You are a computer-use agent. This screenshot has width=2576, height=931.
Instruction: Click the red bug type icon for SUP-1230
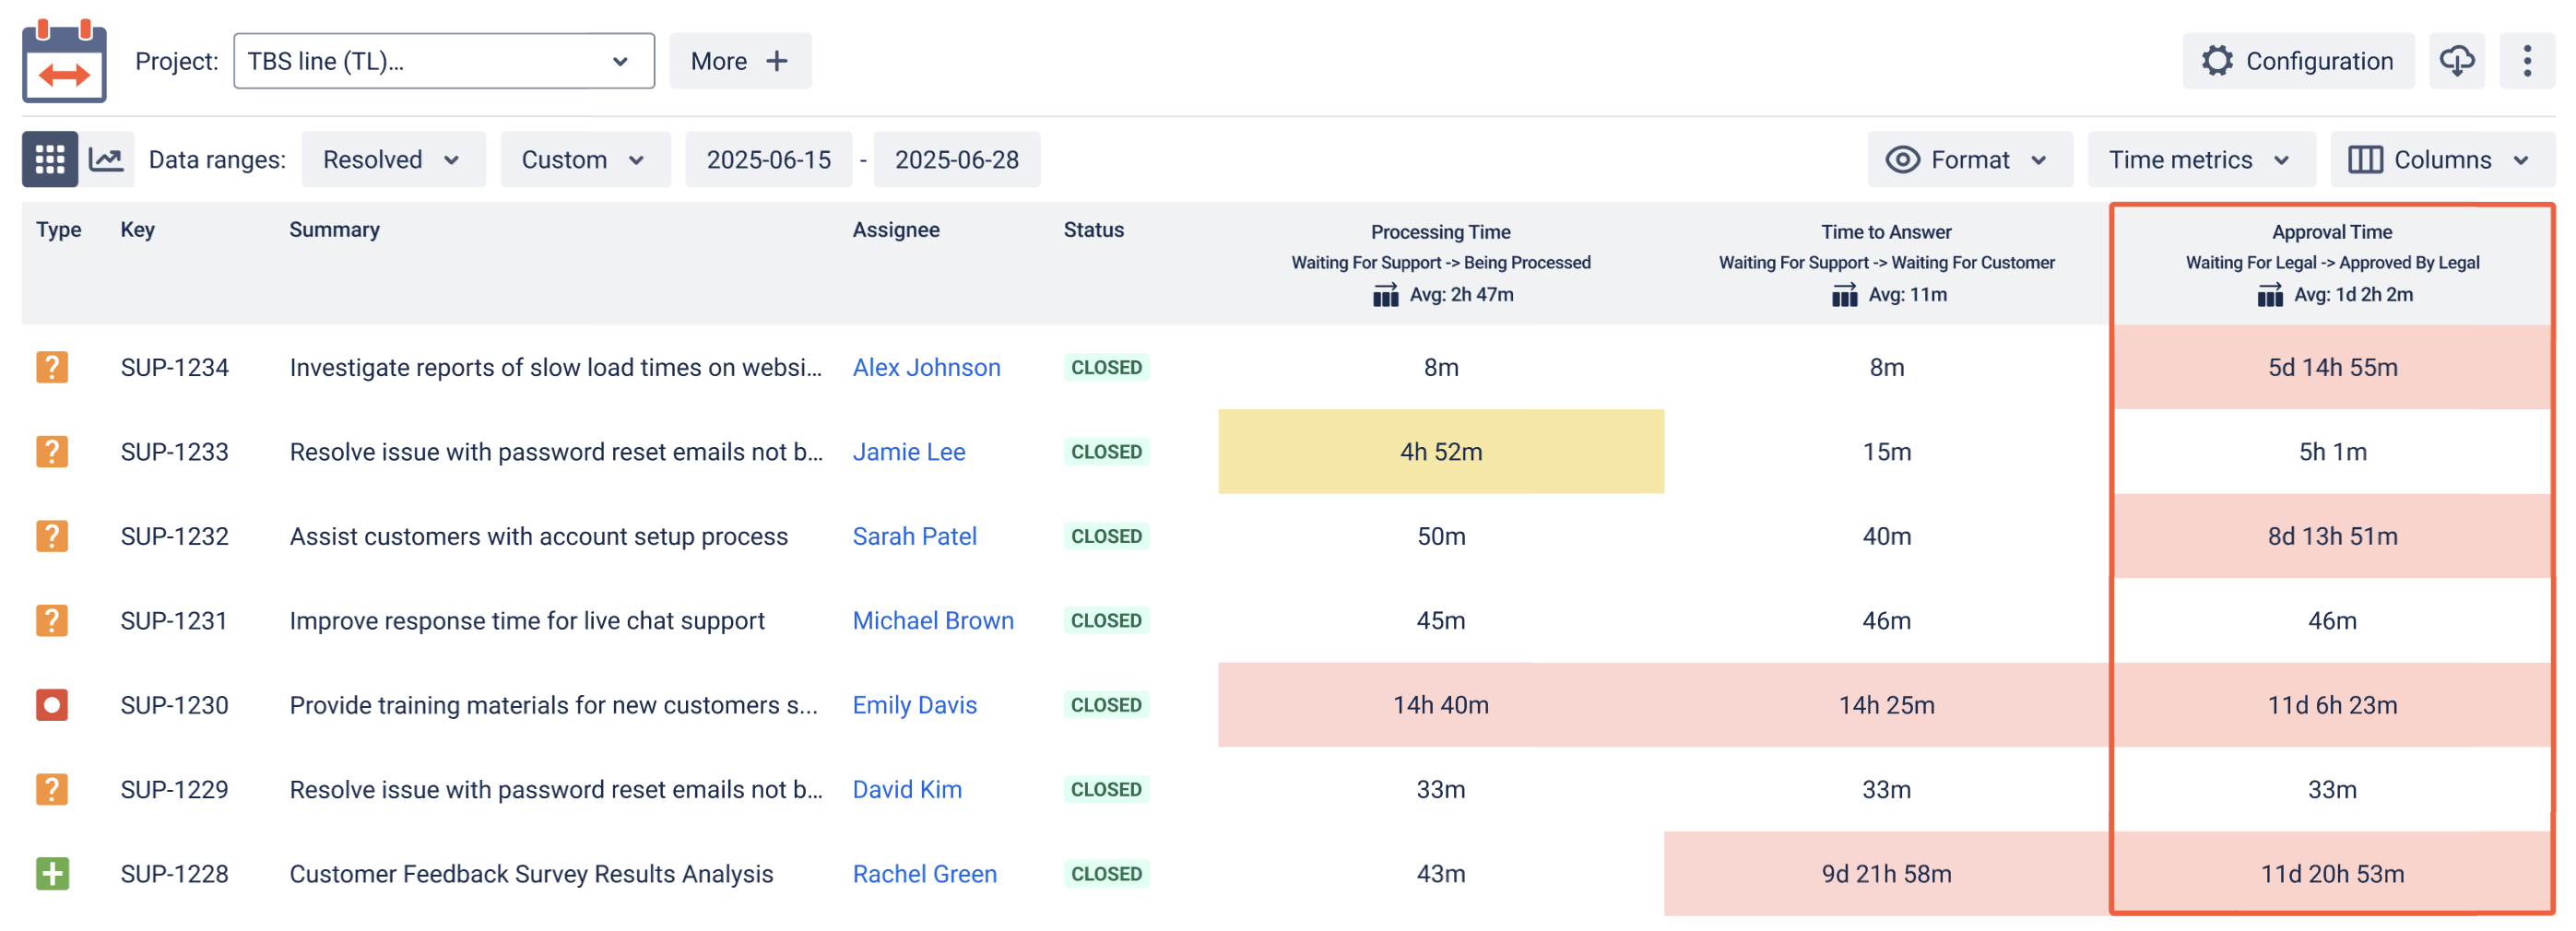pyautogui.click(x=52, y=705)
